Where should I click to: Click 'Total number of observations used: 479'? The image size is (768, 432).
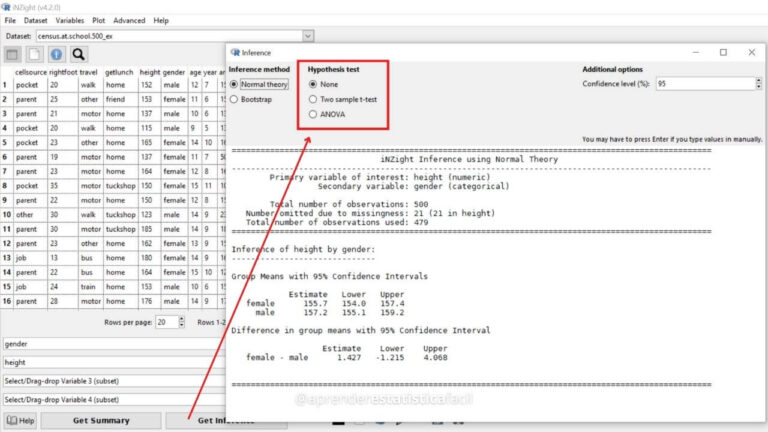pos(337,222)
